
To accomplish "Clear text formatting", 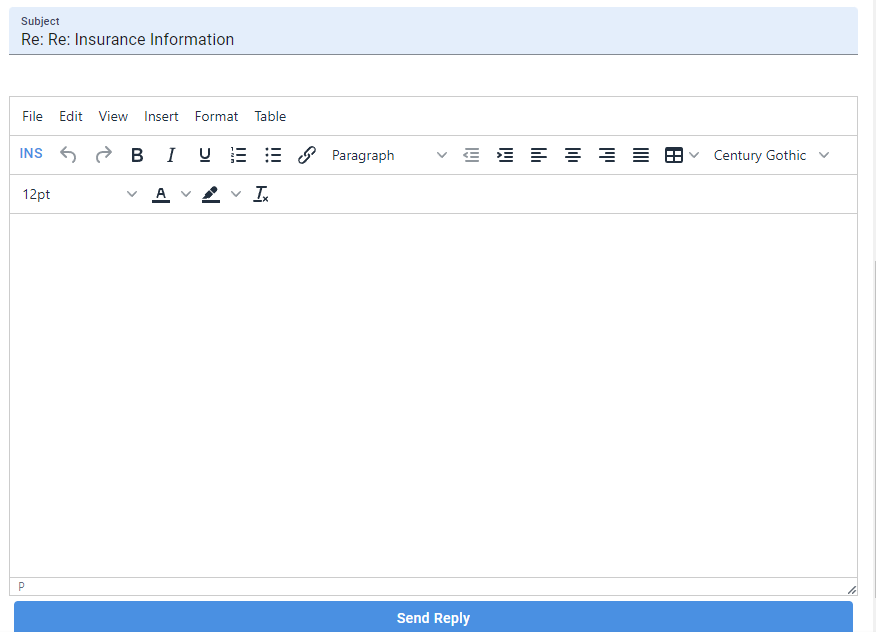I will pos(260,194).
